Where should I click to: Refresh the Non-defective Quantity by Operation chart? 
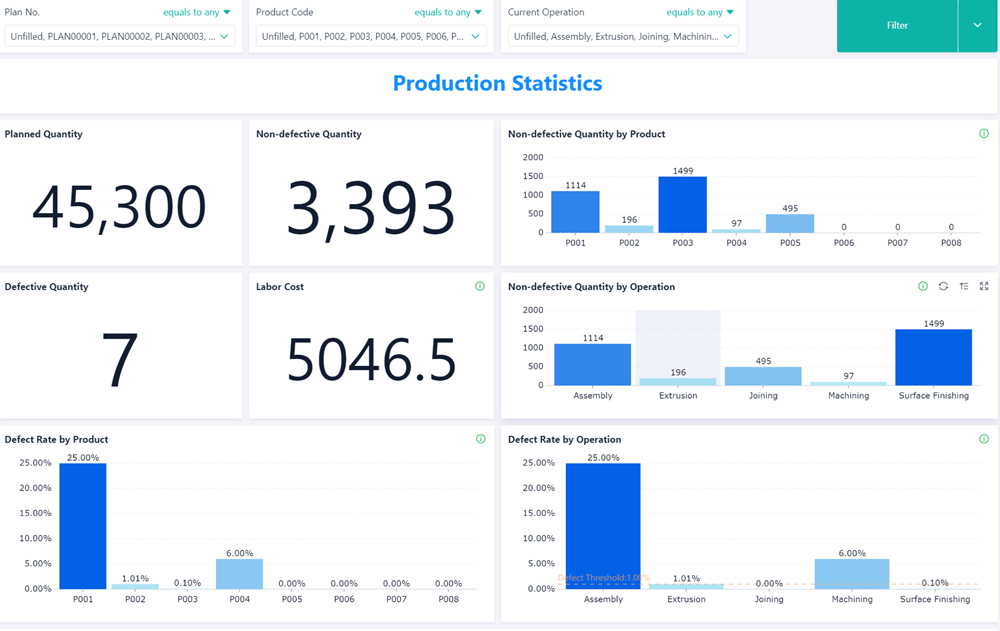coord(943,287)
